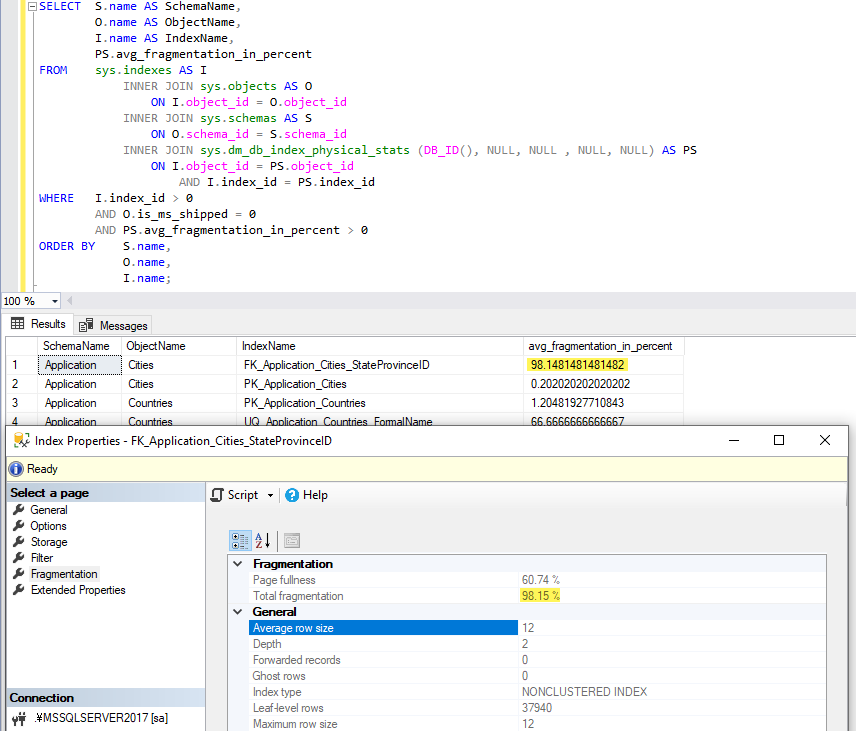Image resolution: width=856 pixels, height=731 pixels.
Task: Collapse the General section in property grid
Action: (x=238, y=612)
